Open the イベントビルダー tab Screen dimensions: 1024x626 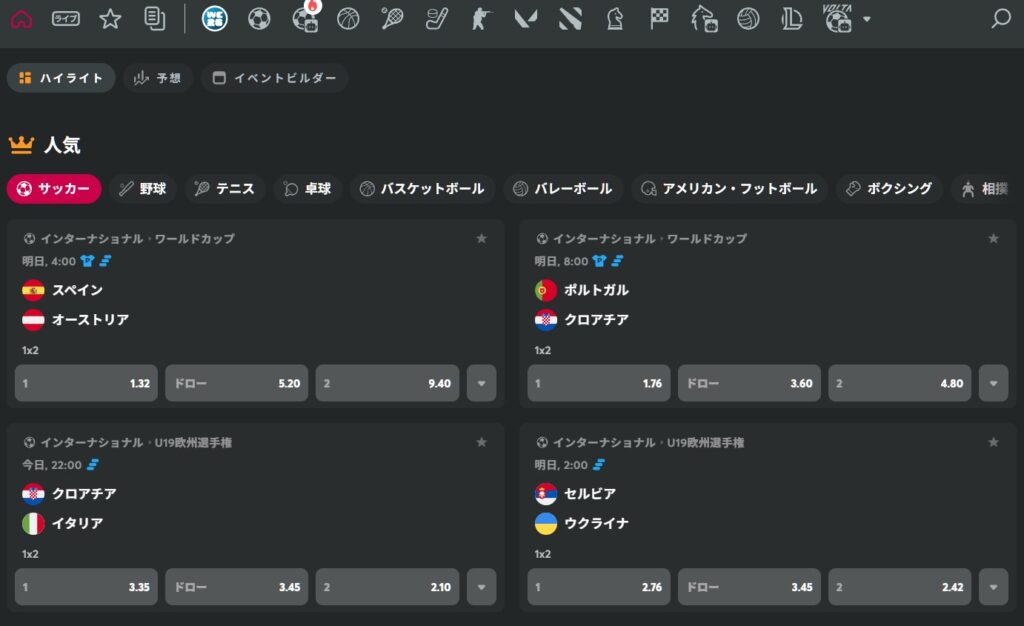click(x=275, y=78)
